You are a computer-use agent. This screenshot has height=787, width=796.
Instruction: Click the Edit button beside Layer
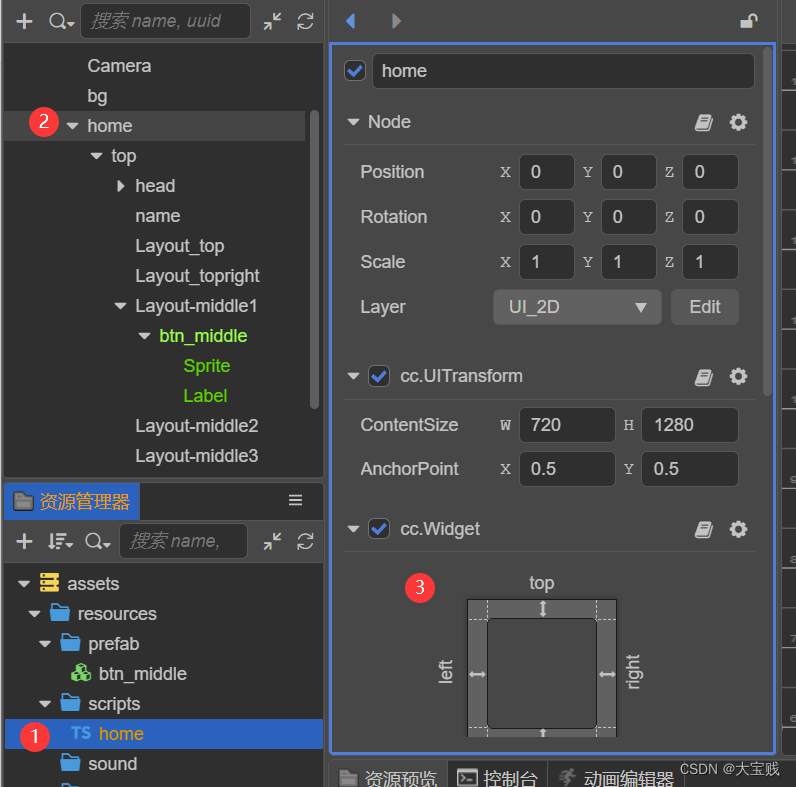click(x=704, y=307)
